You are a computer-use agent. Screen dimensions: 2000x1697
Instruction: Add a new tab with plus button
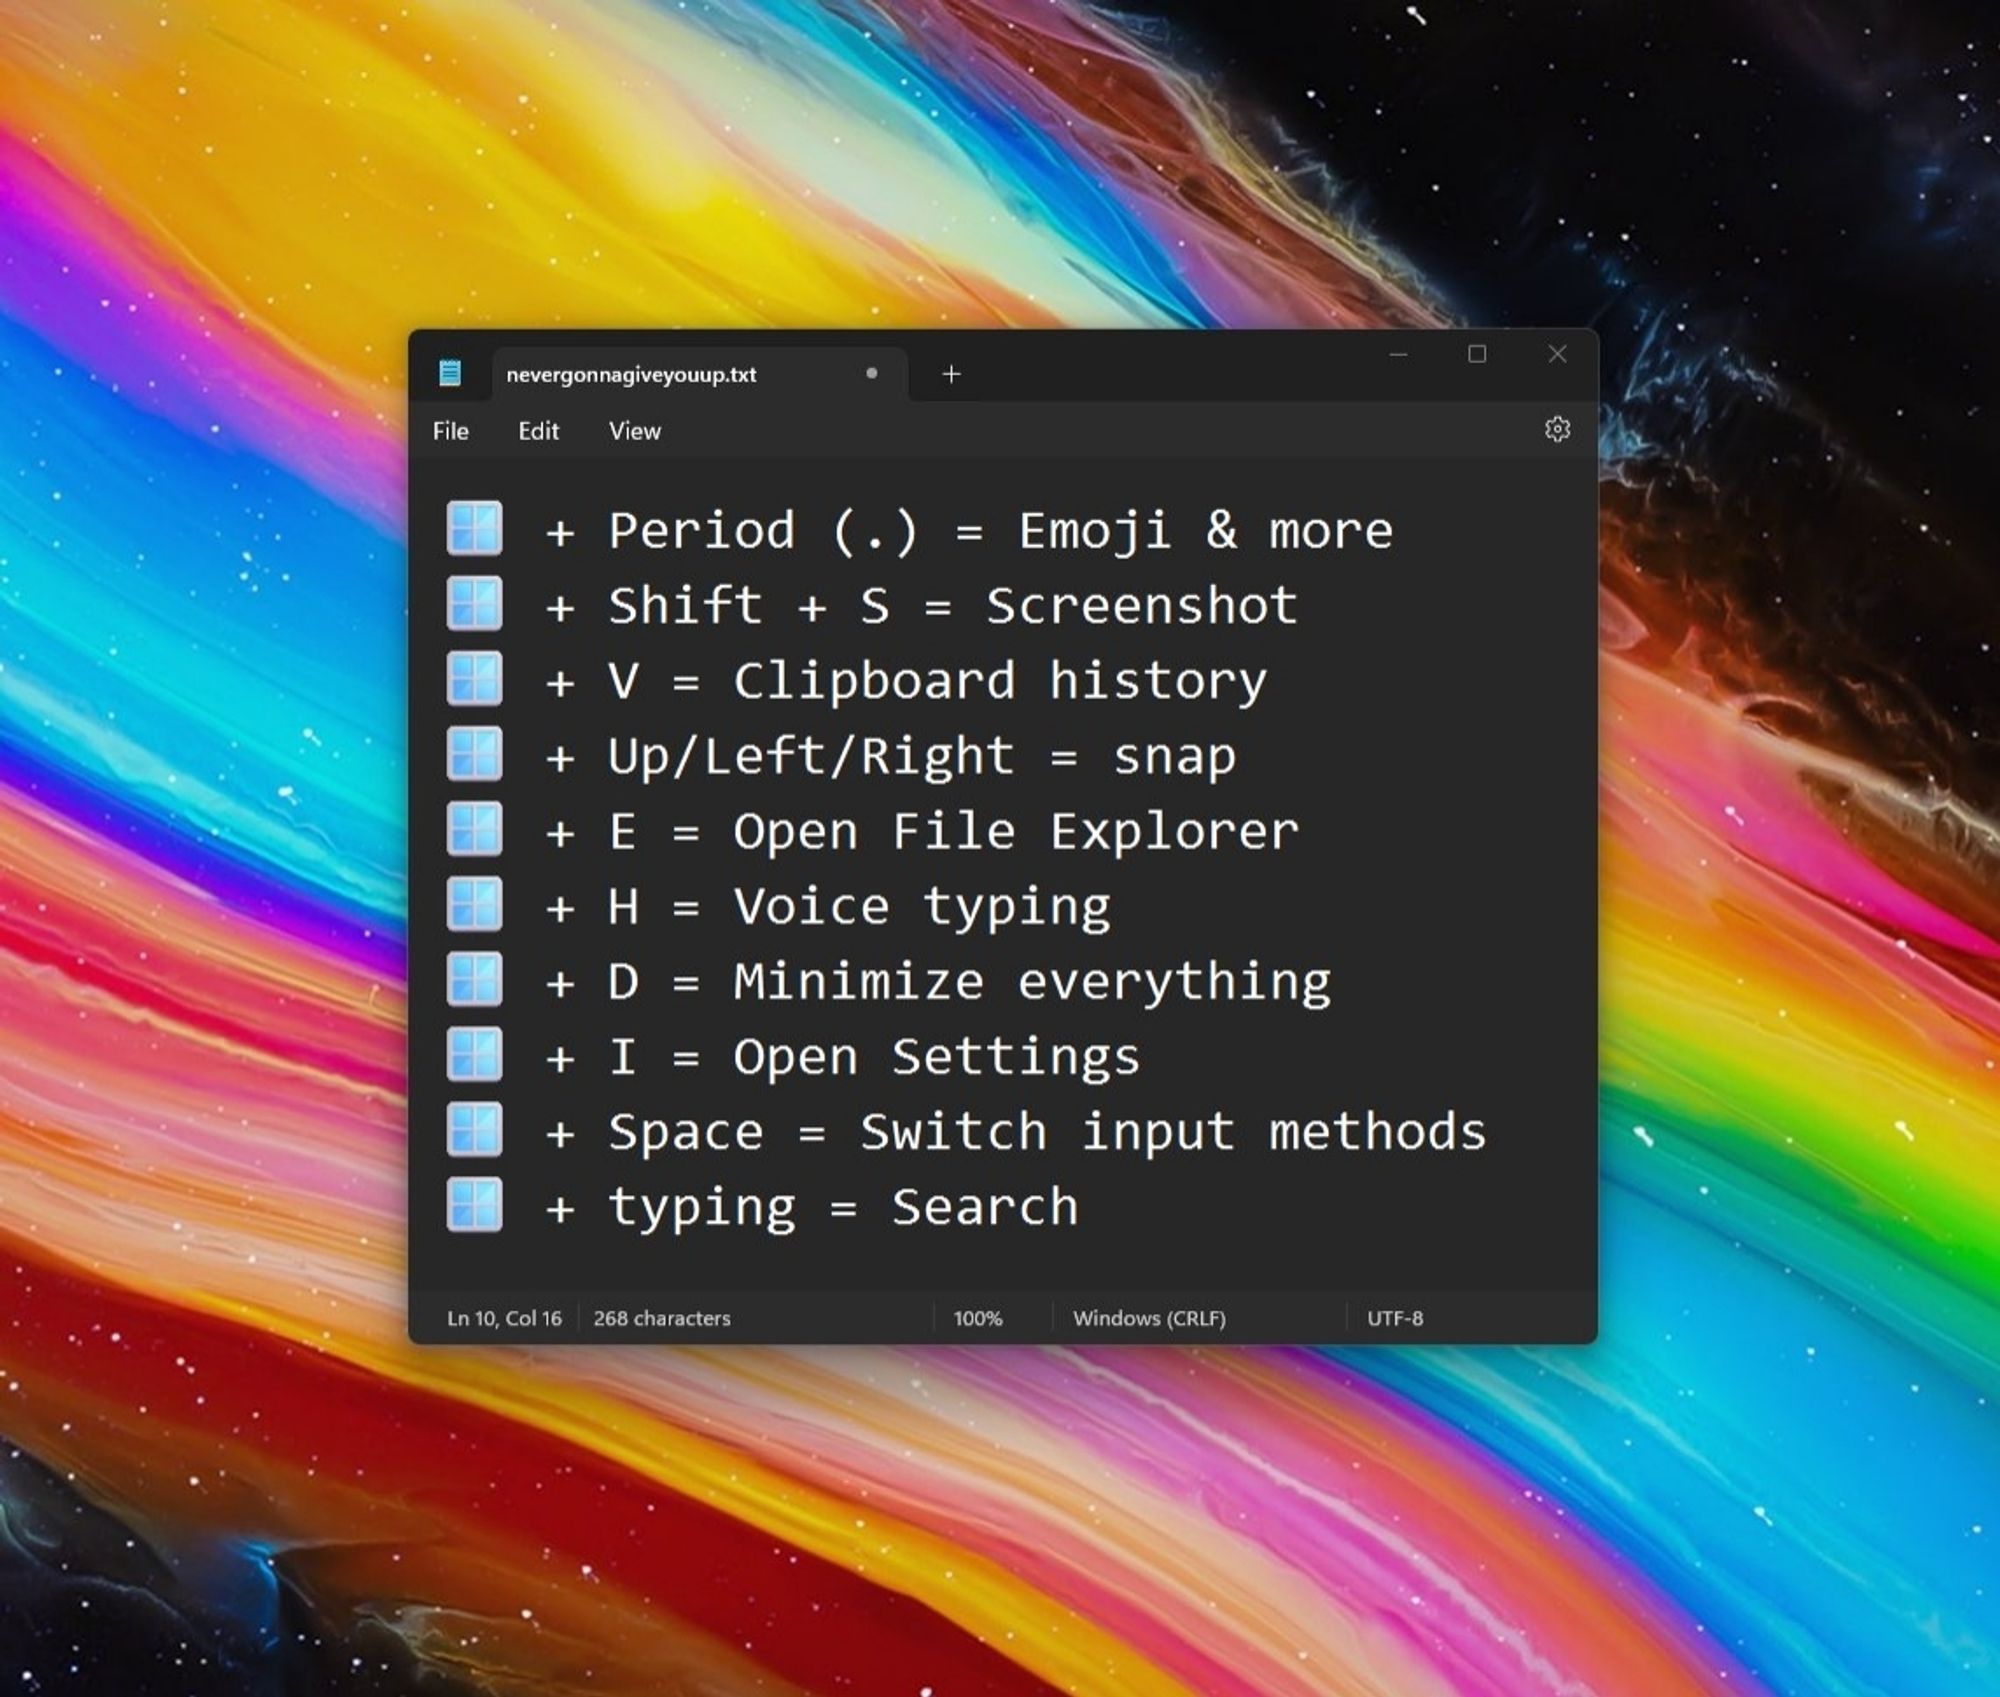(951, 374)
